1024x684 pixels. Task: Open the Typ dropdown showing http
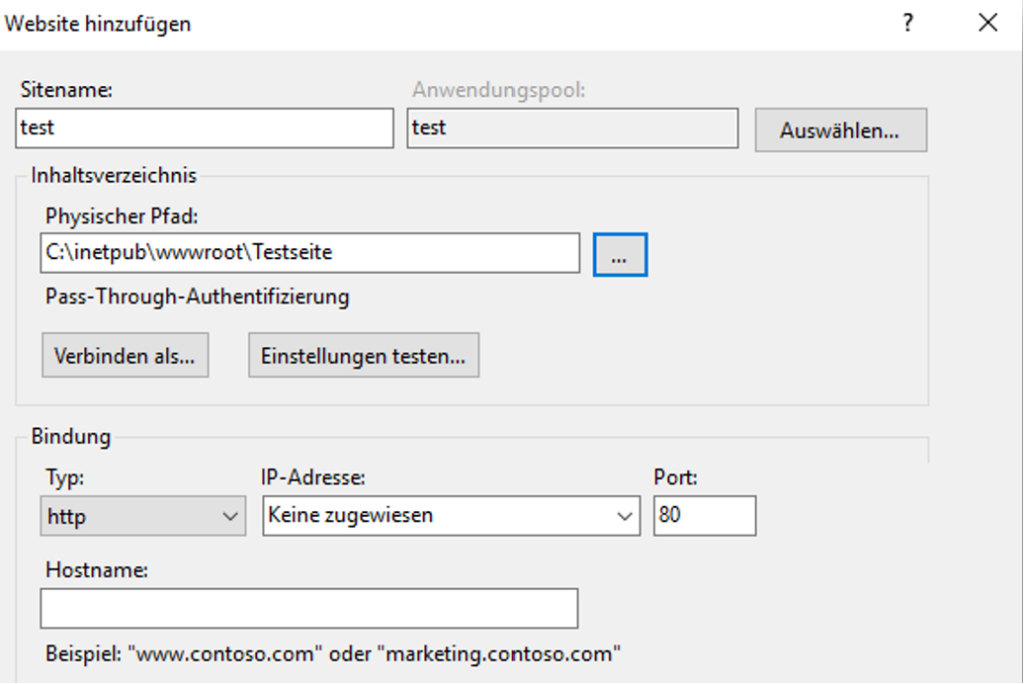143,516
